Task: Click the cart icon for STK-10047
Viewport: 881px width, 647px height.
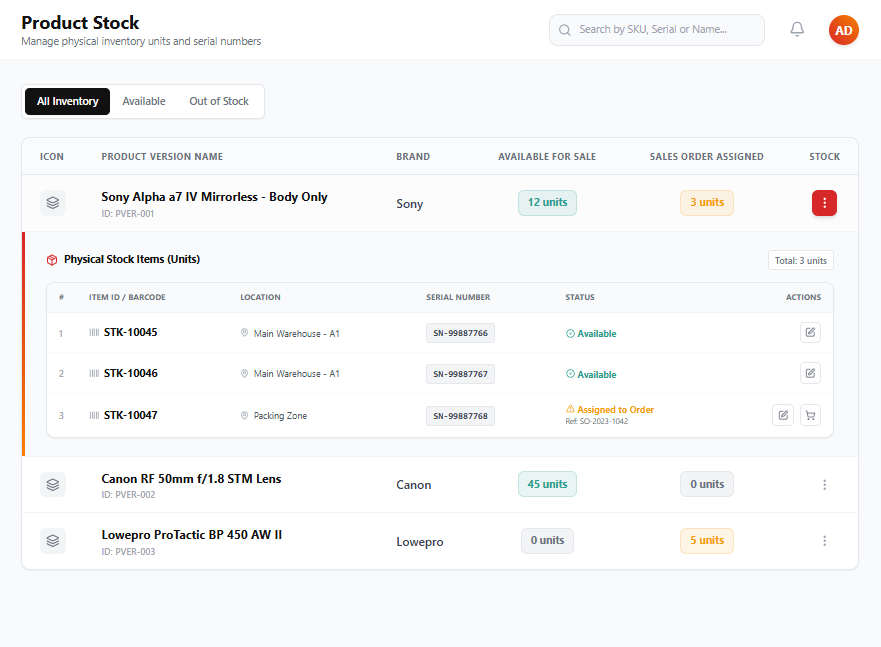Action: [x=810, y=415]
